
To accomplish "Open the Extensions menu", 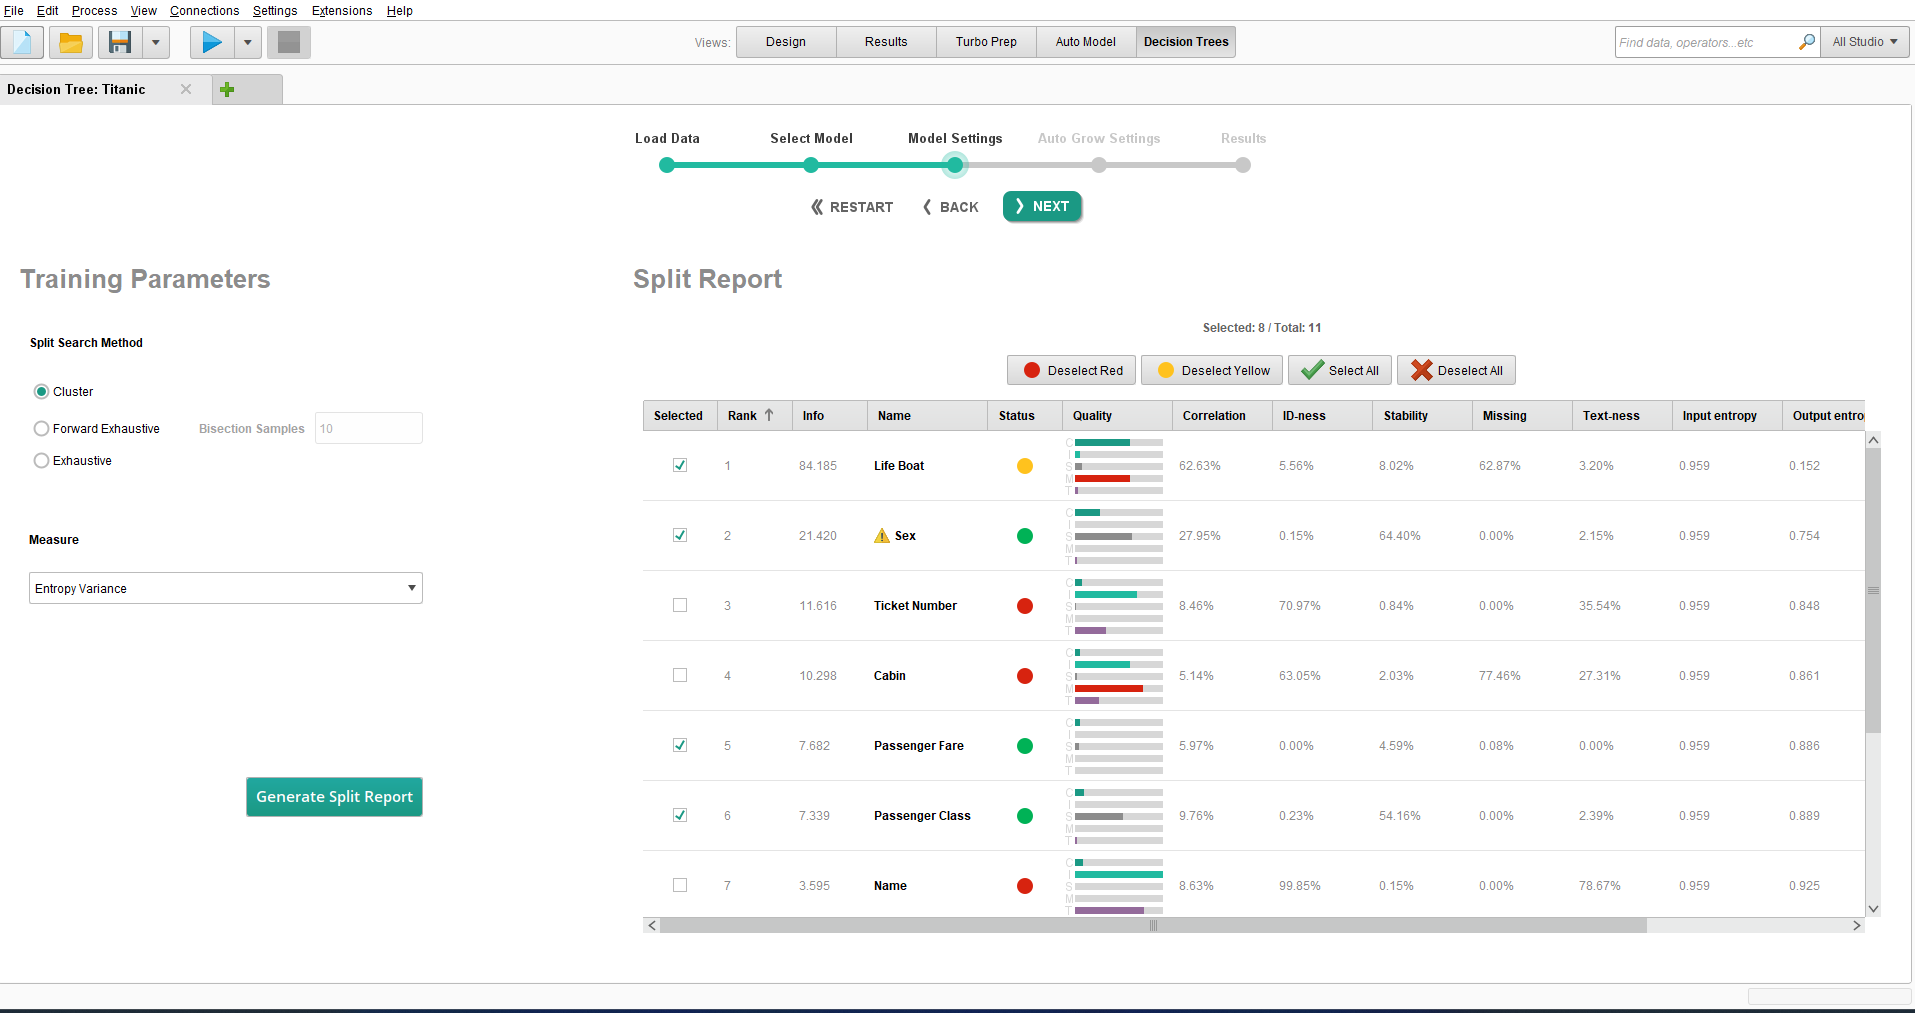I will (341, 11).
